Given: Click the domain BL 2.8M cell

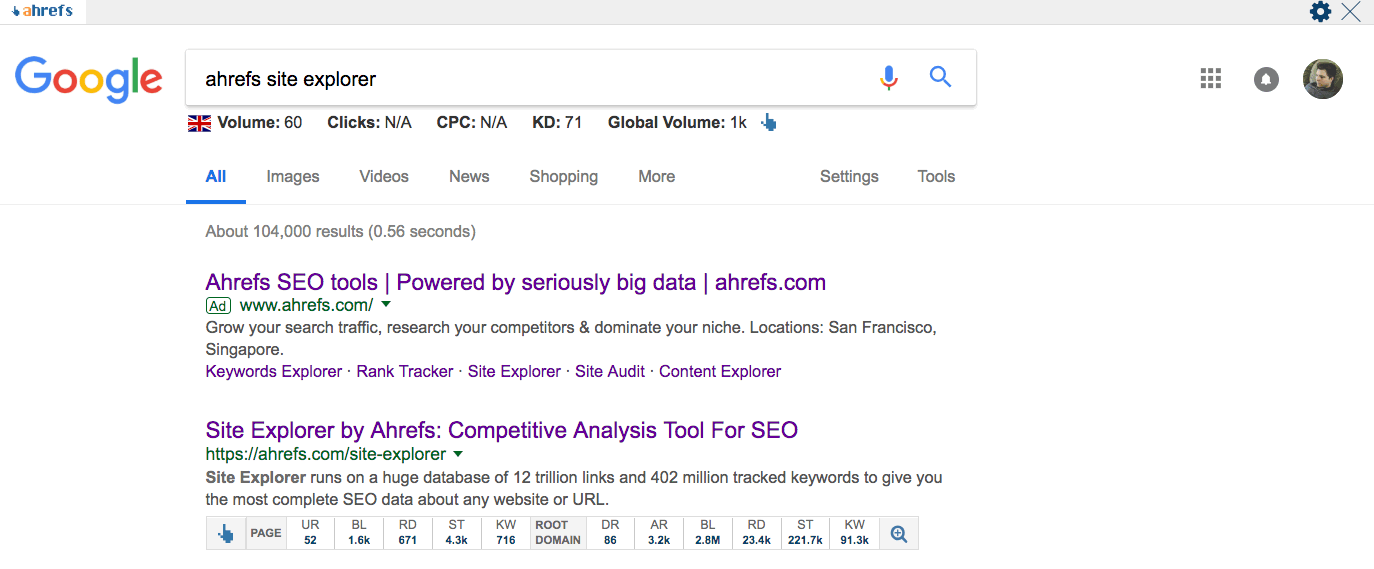Looking at the screenshot, I should 708,533.
